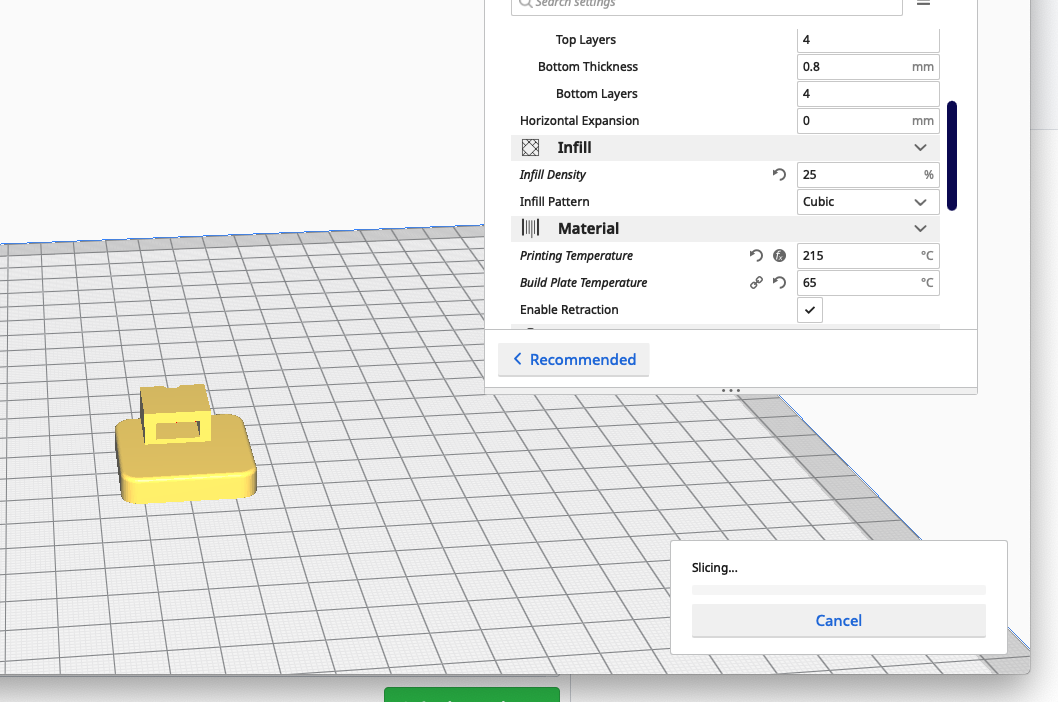The width and height of the screenshot is (1058, 702).
Task: Reset Build Plate Temperature with the revert arrow
Action: 779,282
